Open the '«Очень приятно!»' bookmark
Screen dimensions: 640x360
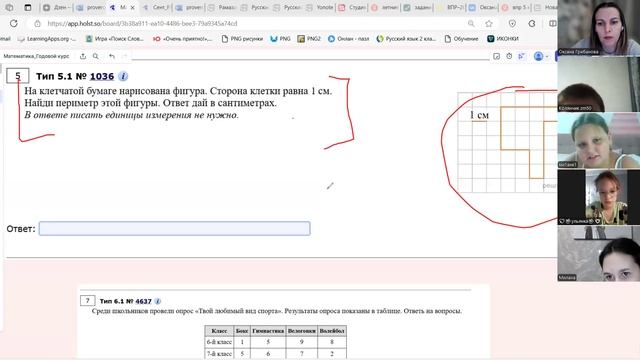pos(182,39)
